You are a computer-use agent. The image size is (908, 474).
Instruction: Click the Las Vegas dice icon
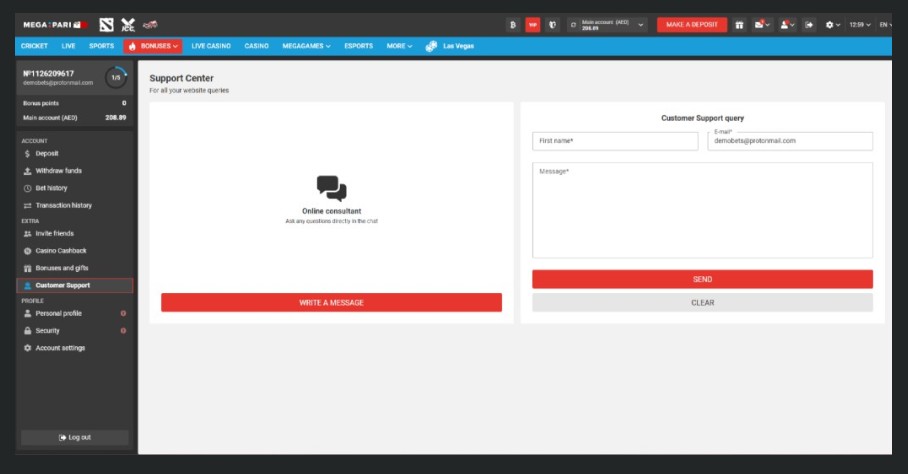click(x=431, y=46)
